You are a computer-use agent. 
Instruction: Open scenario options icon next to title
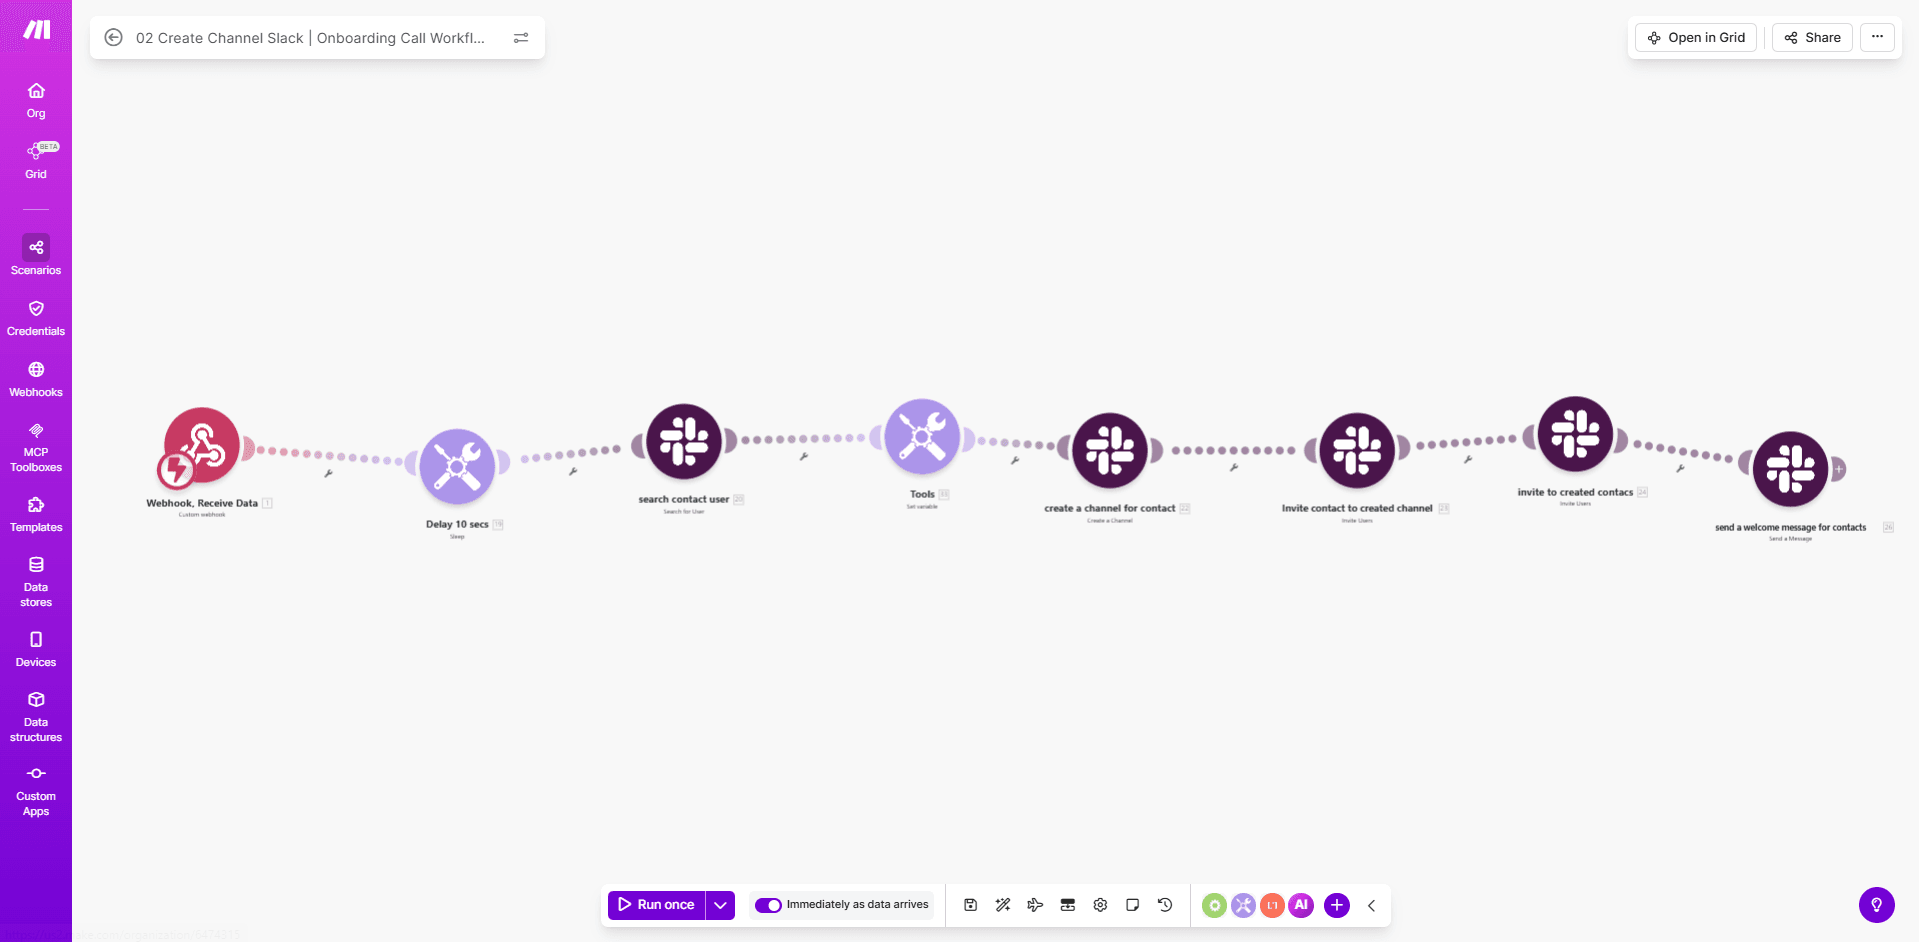coord(521,37)
